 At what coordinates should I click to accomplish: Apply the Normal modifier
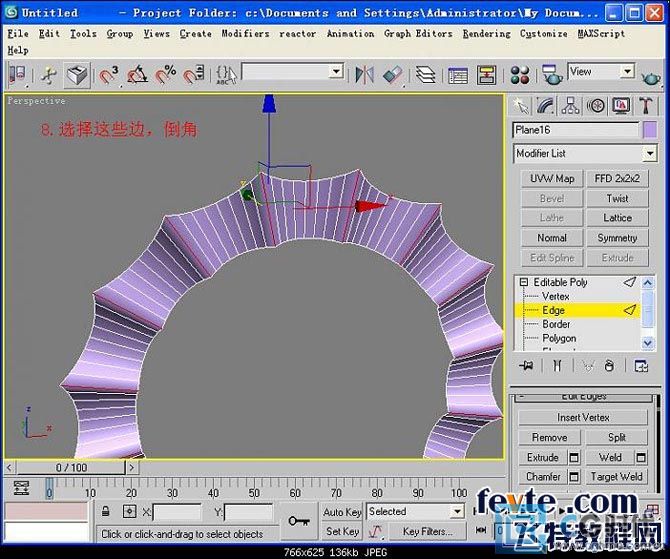pos(552,238)
